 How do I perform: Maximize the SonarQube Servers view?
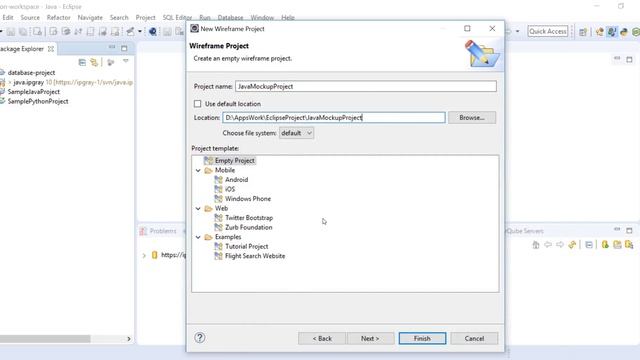click(x=629, y=231)
